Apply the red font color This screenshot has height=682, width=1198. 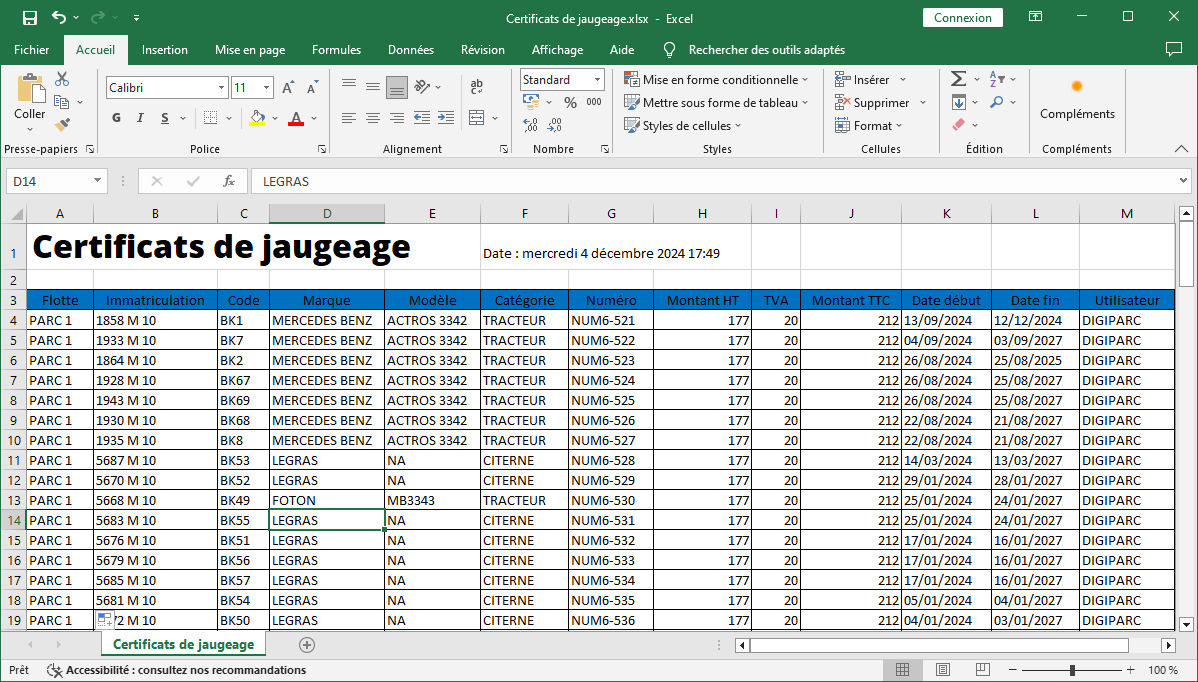[296, 118]
